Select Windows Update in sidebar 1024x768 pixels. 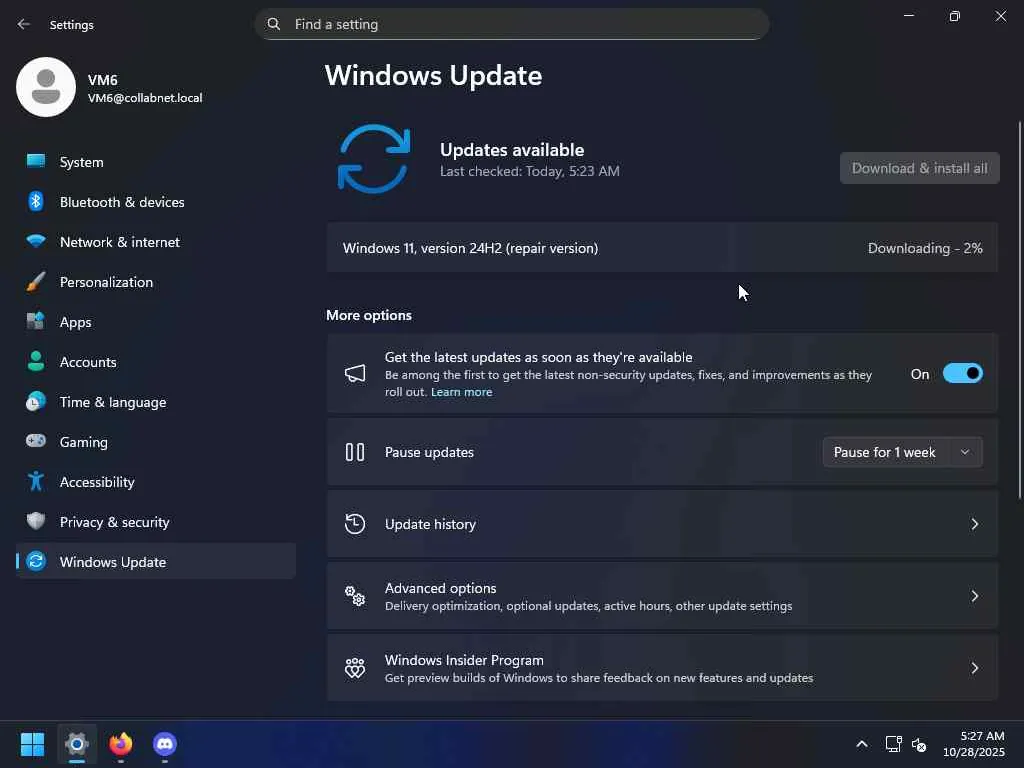click(x=155, y=562)
